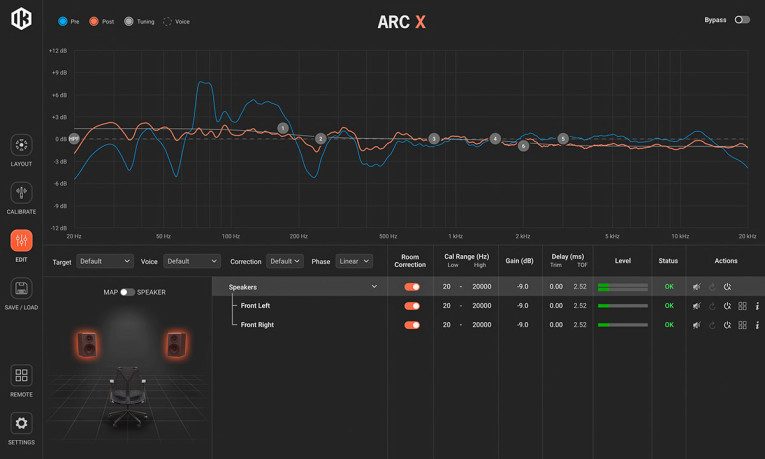Click EQ node 1 on the graph

click(x=283, y=128)
